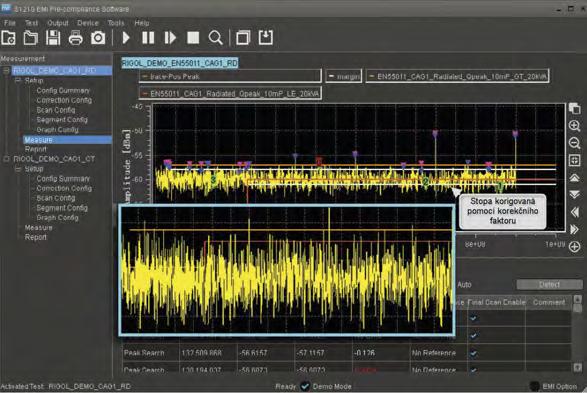Open the Tools menu
Viewport: 587px width, 393px height.
(x=116, y=23)
